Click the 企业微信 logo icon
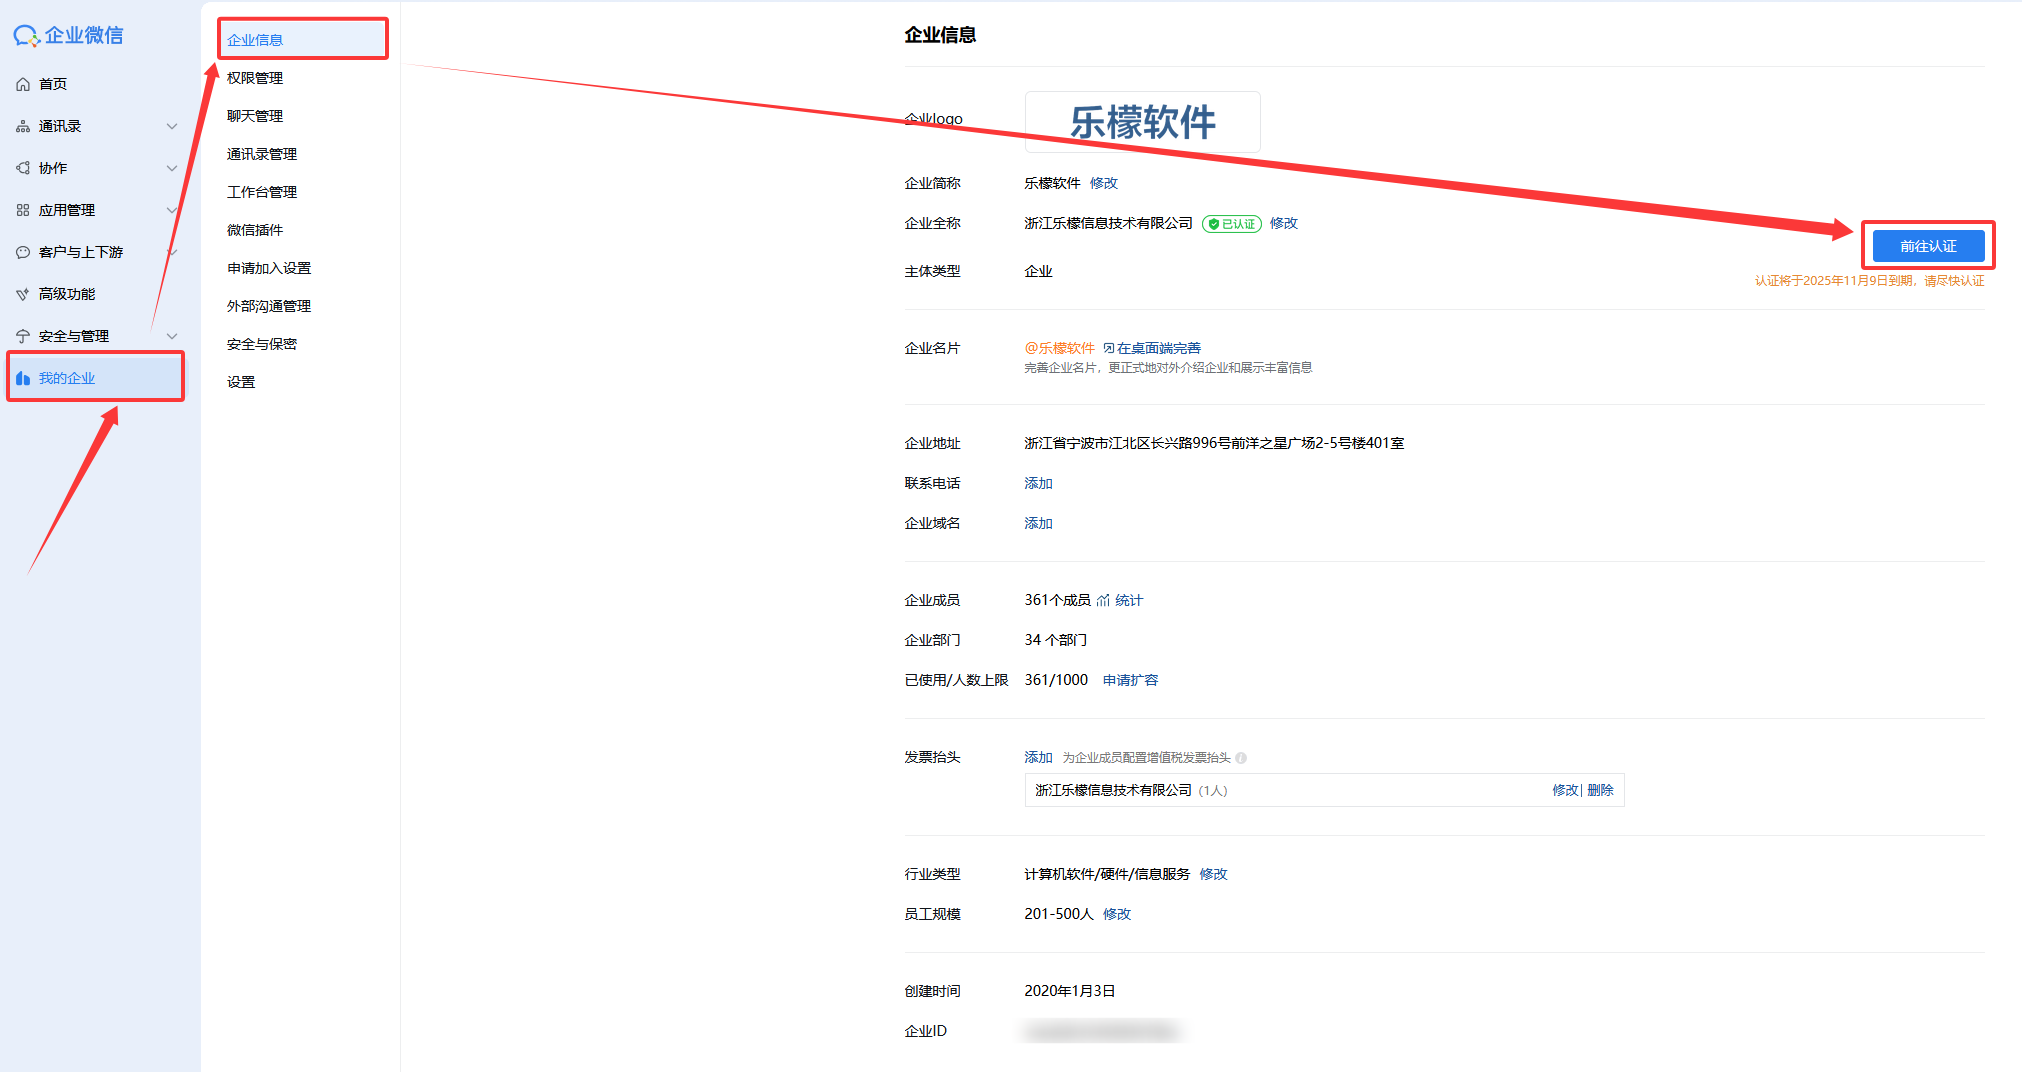 point(26,36)
